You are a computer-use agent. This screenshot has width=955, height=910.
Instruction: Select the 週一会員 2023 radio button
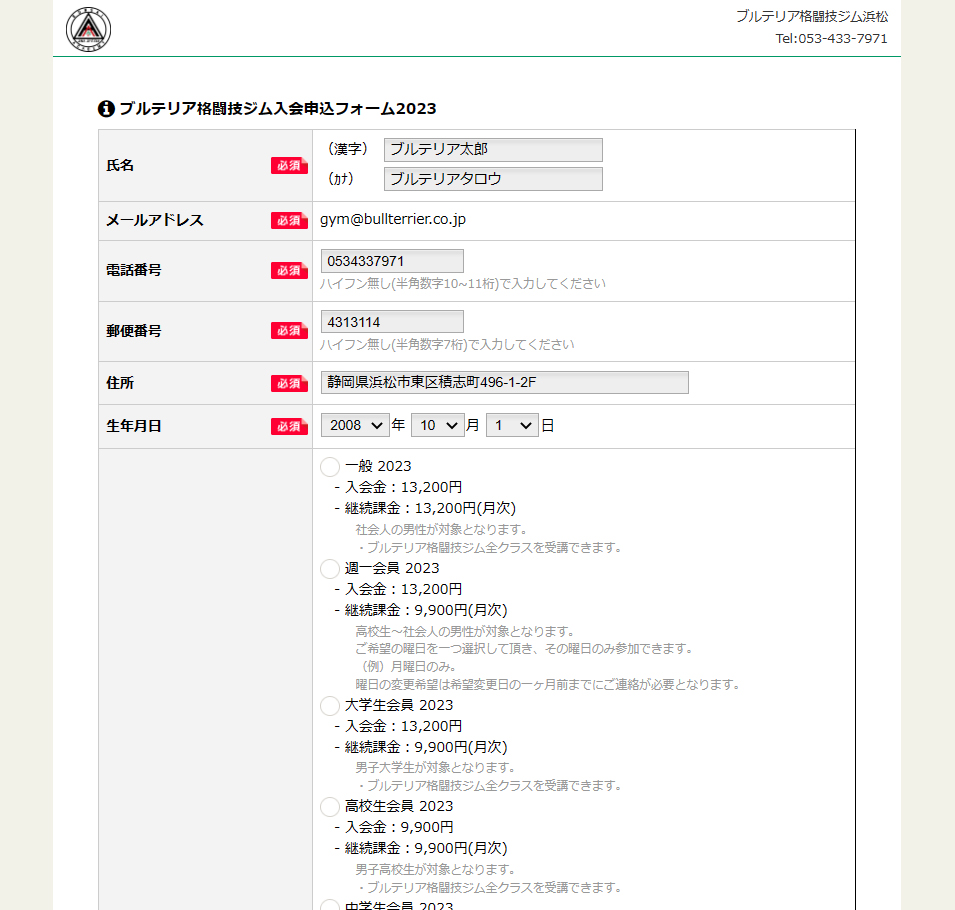(x=329, y=569)
